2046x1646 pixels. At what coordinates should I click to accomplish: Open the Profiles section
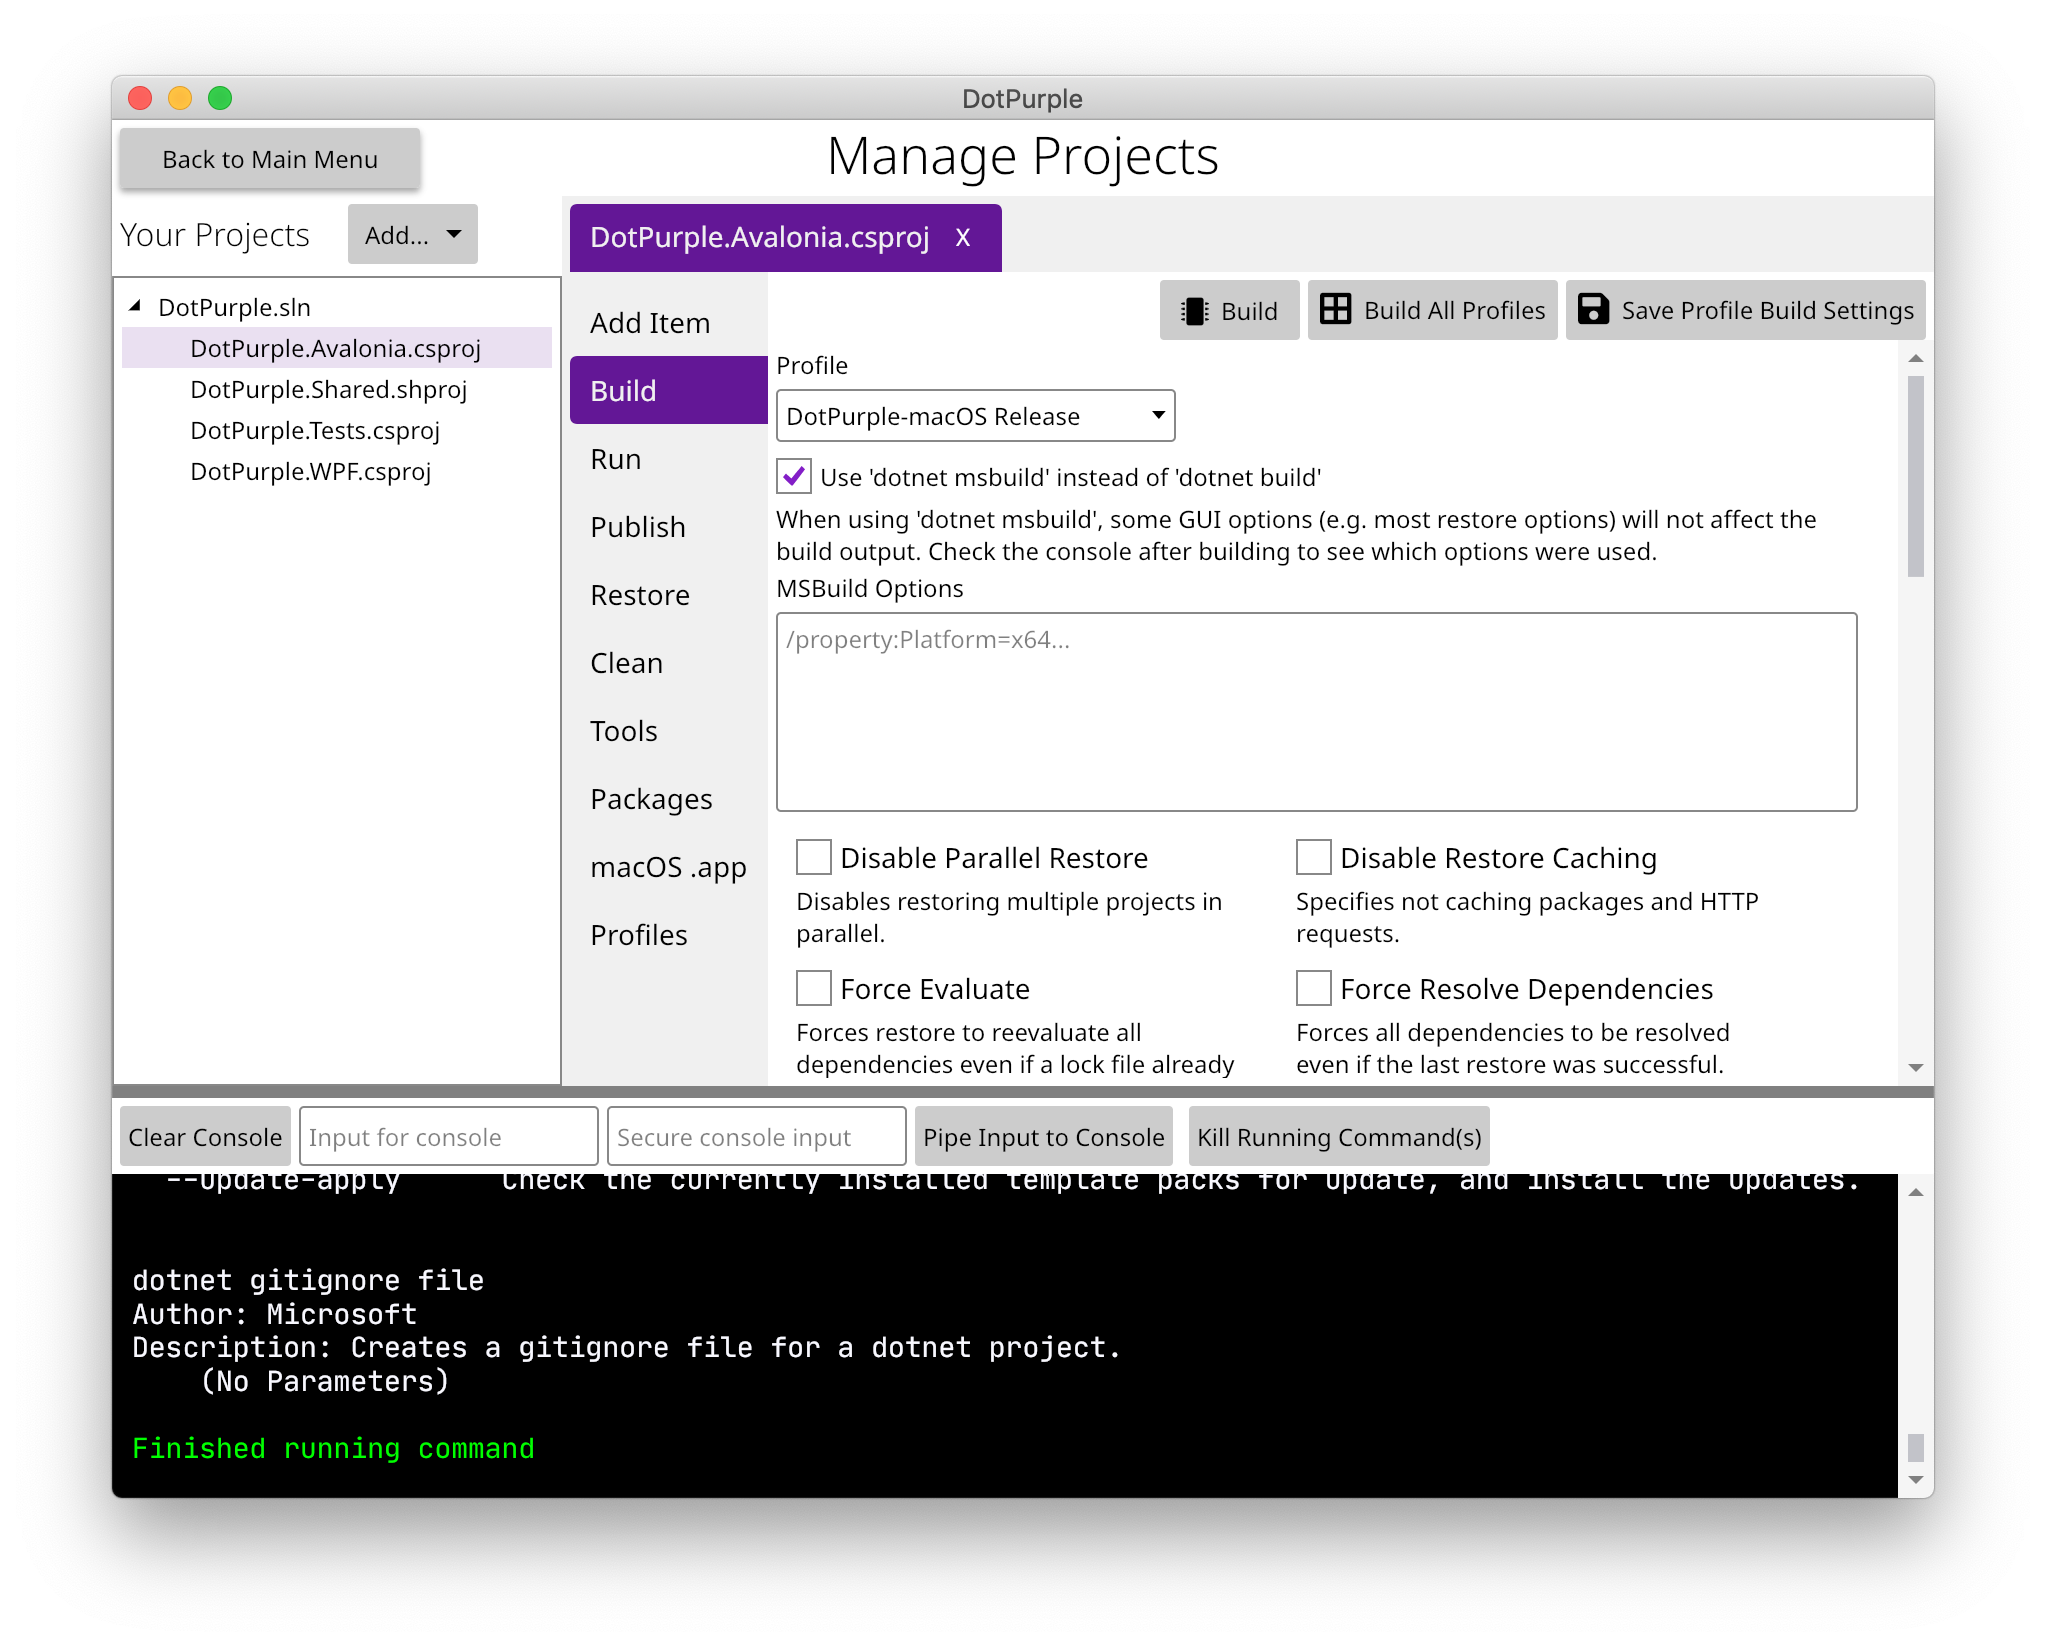[668, 935]
